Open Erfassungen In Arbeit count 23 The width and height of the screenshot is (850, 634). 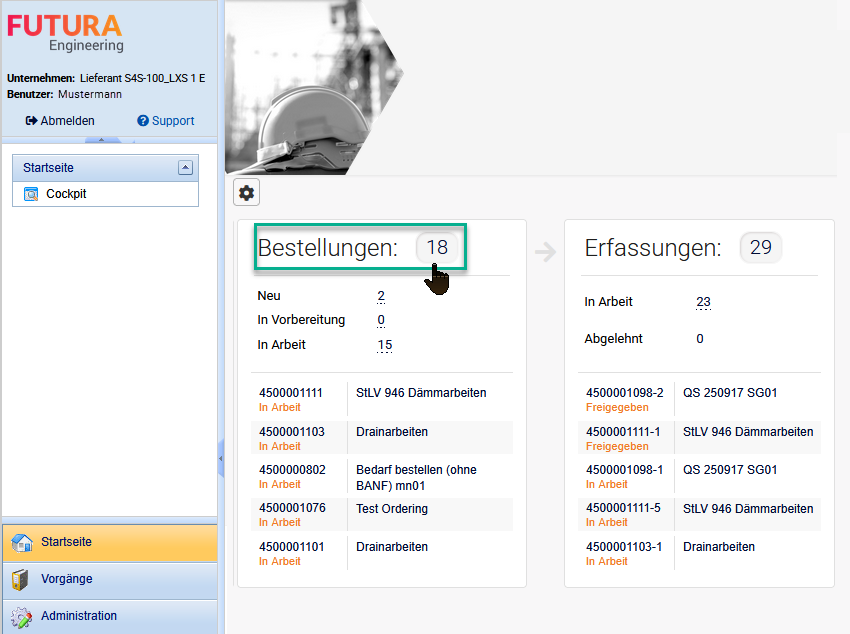tap(703, 302)
